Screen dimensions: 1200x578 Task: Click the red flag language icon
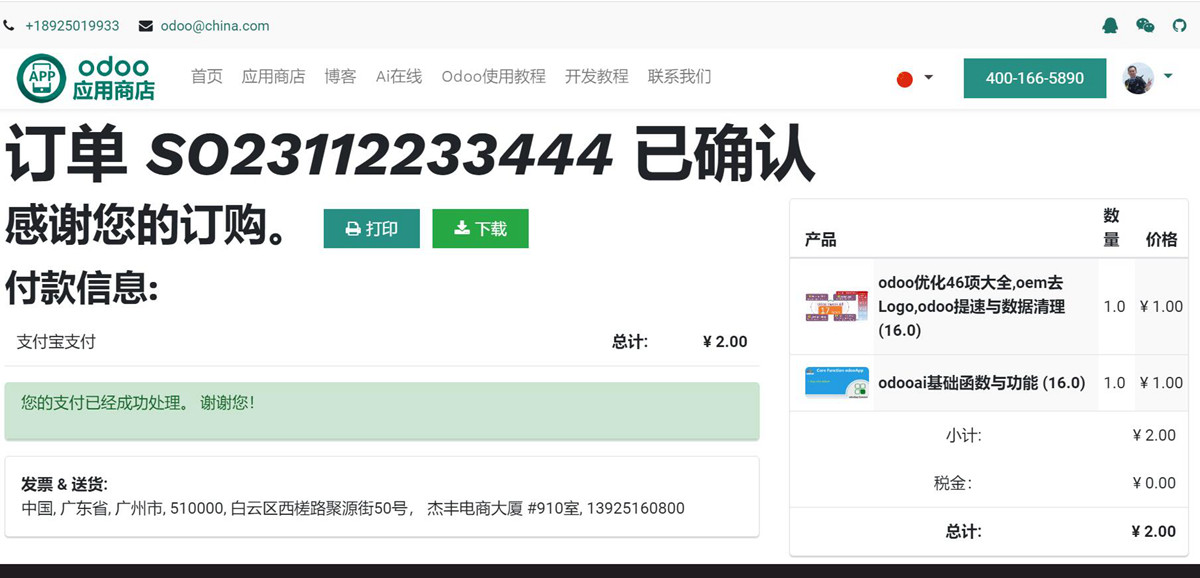pos(905,79)
